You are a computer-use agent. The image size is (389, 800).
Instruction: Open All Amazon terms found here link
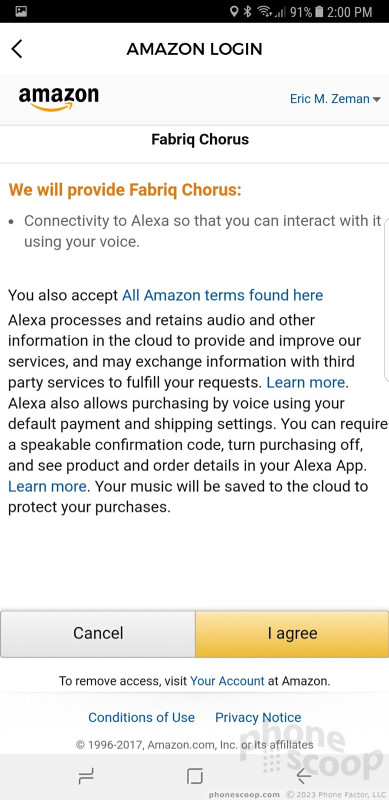click(x=222, y=295)
